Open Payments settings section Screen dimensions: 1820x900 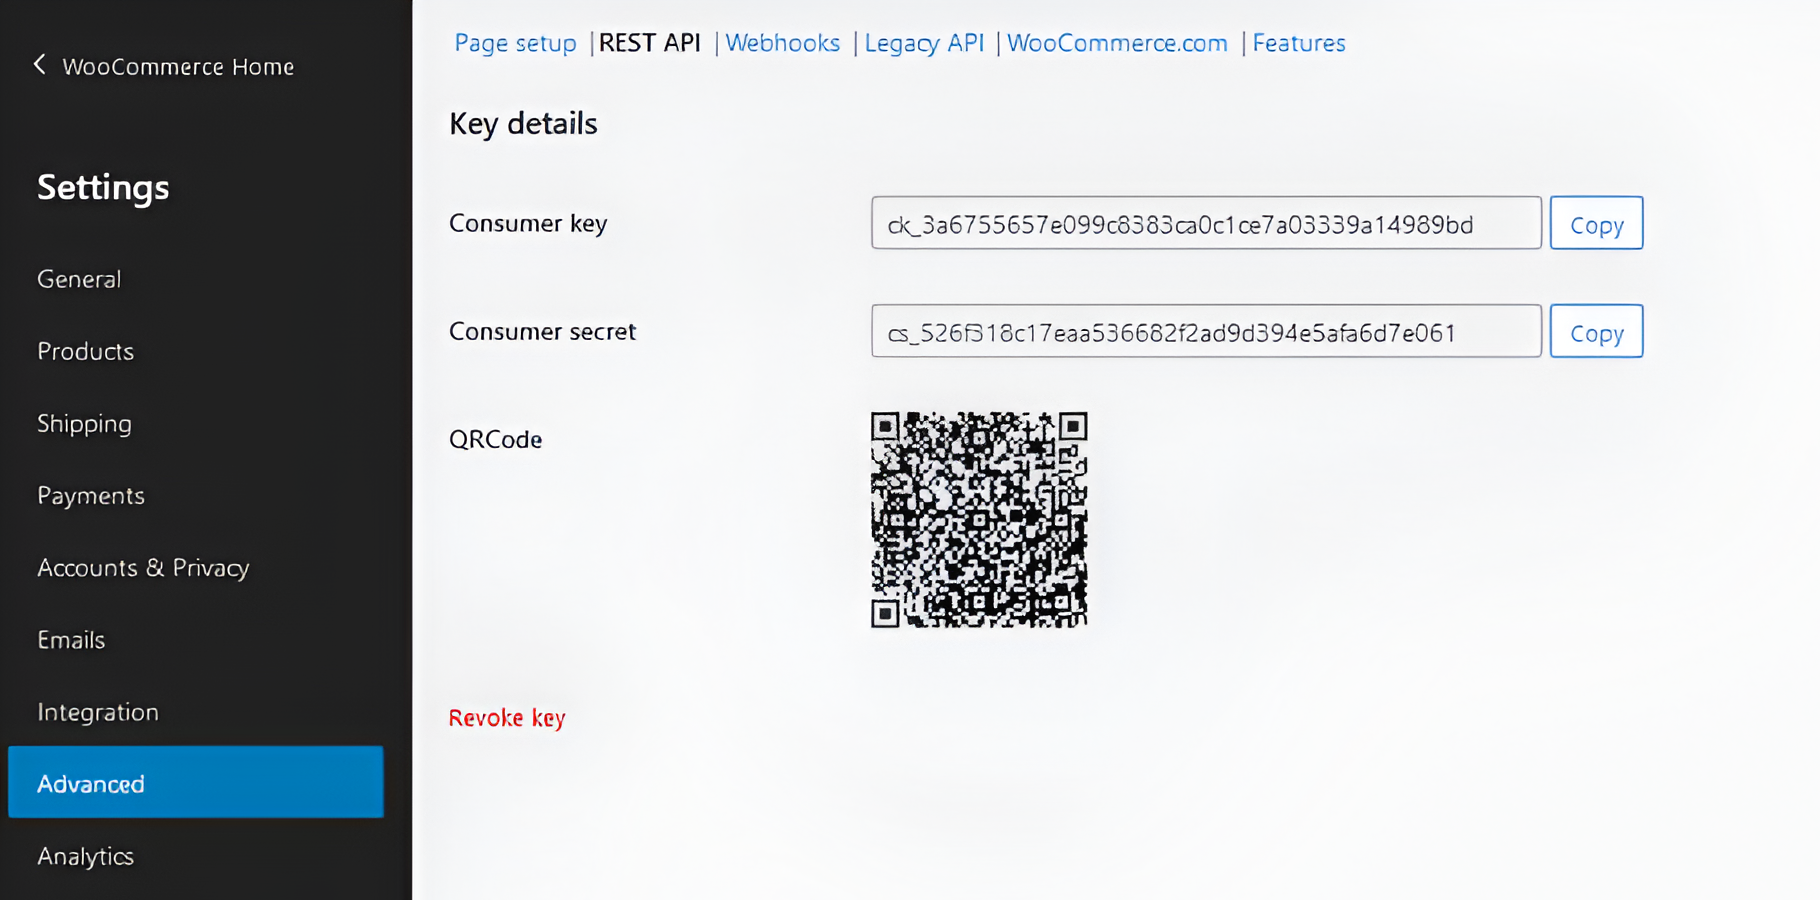point(91,495)
